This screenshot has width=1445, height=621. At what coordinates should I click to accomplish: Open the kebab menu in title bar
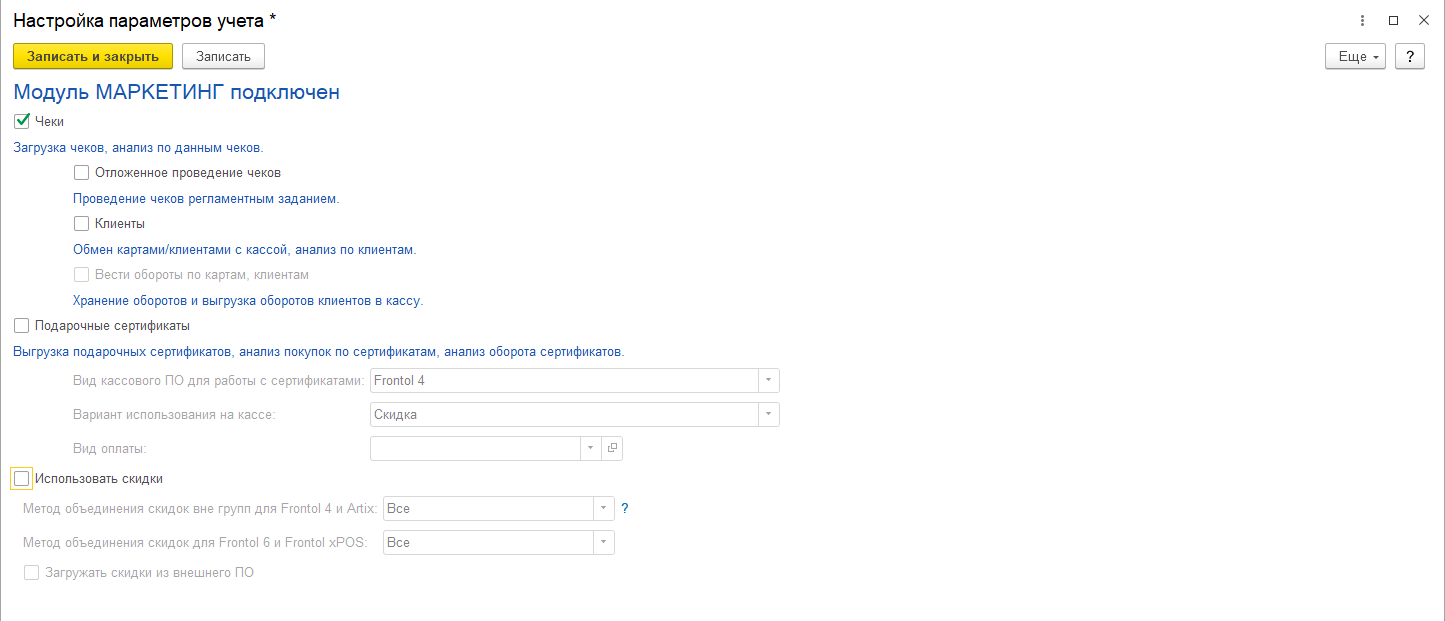pyautogui.click(x=1363, y=20)
